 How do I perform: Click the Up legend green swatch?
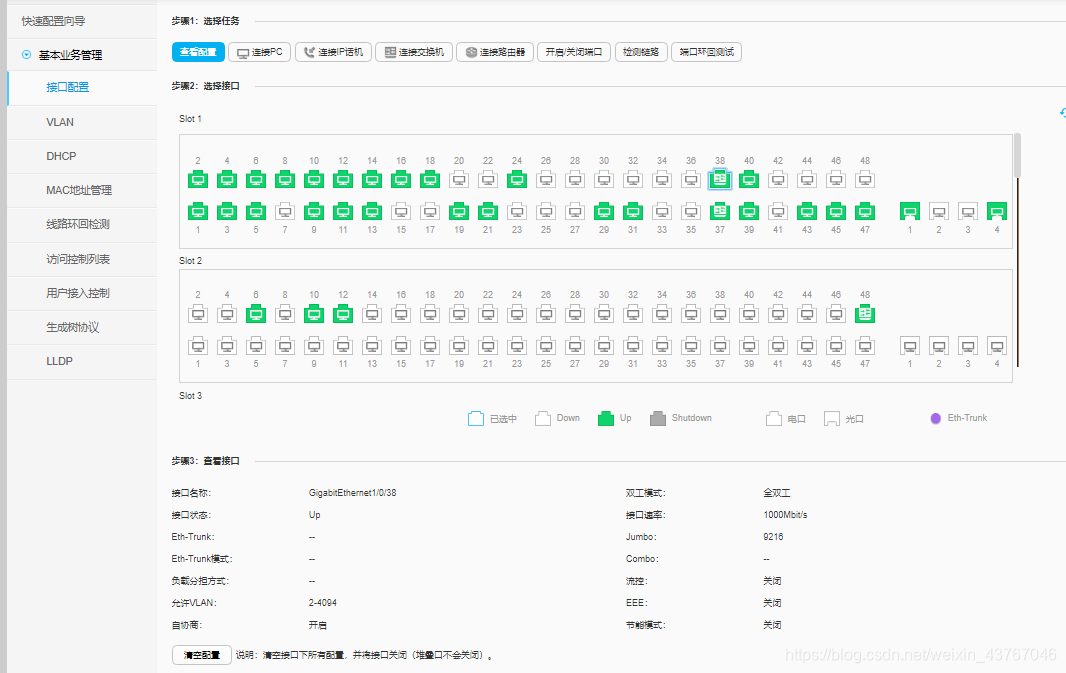point(606,418)
